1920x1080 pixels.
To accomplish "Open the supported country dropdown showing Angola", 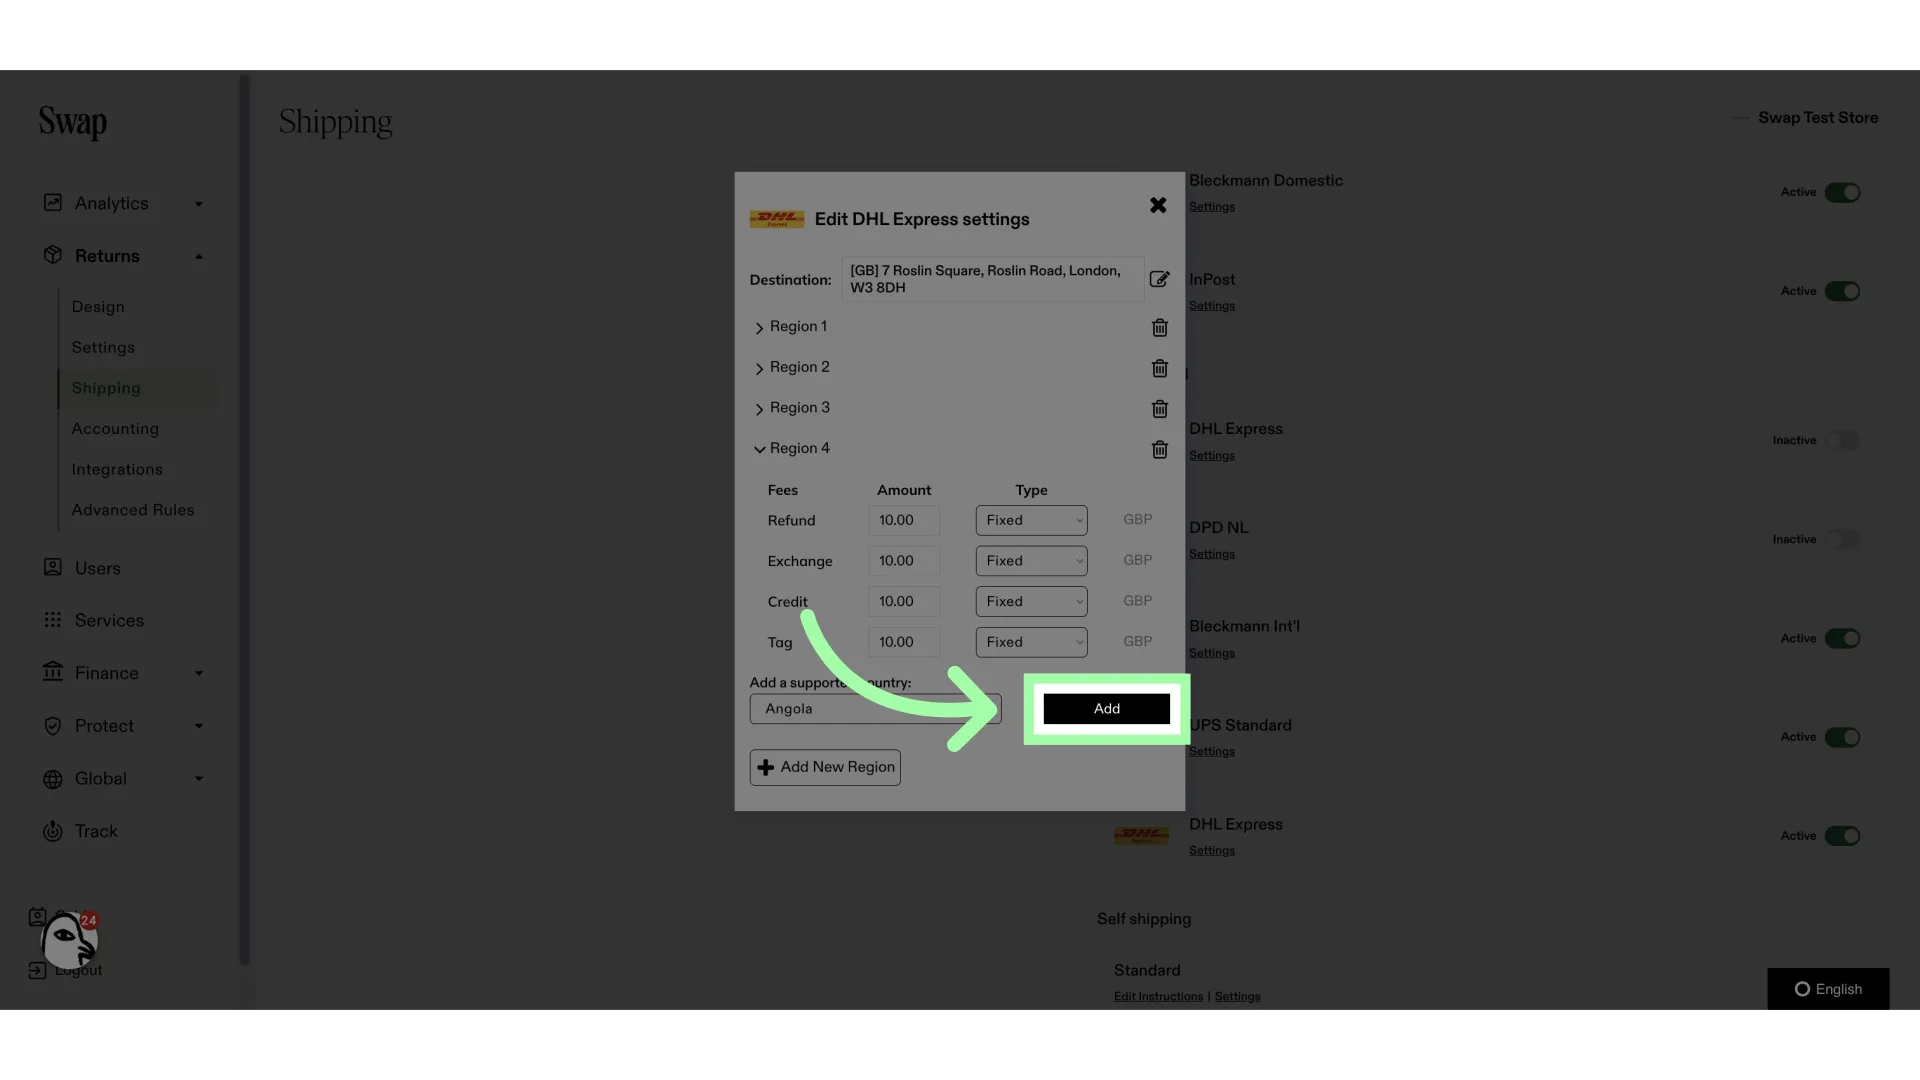I will click(875, 709).
